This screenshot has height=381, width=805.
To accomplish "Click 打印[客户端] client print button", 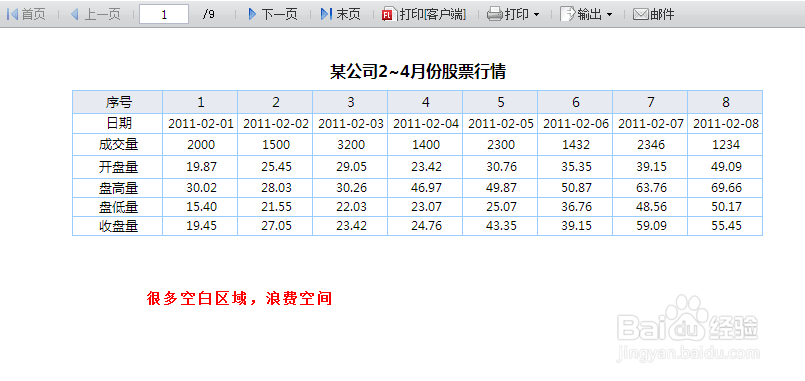I will [x=424, y=14].
